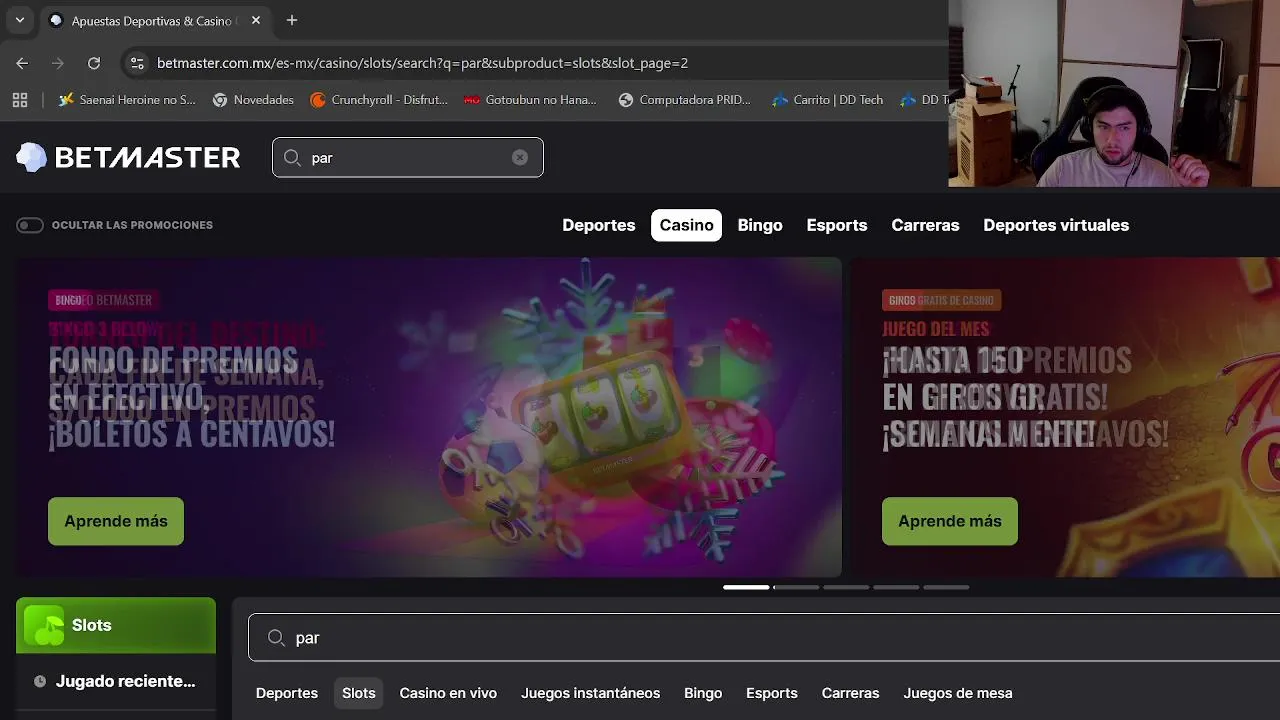Open the Hasta 150 giros gratis banner
The width and height of the screenshot is (1280, 720).
(x=1065, y=417)
